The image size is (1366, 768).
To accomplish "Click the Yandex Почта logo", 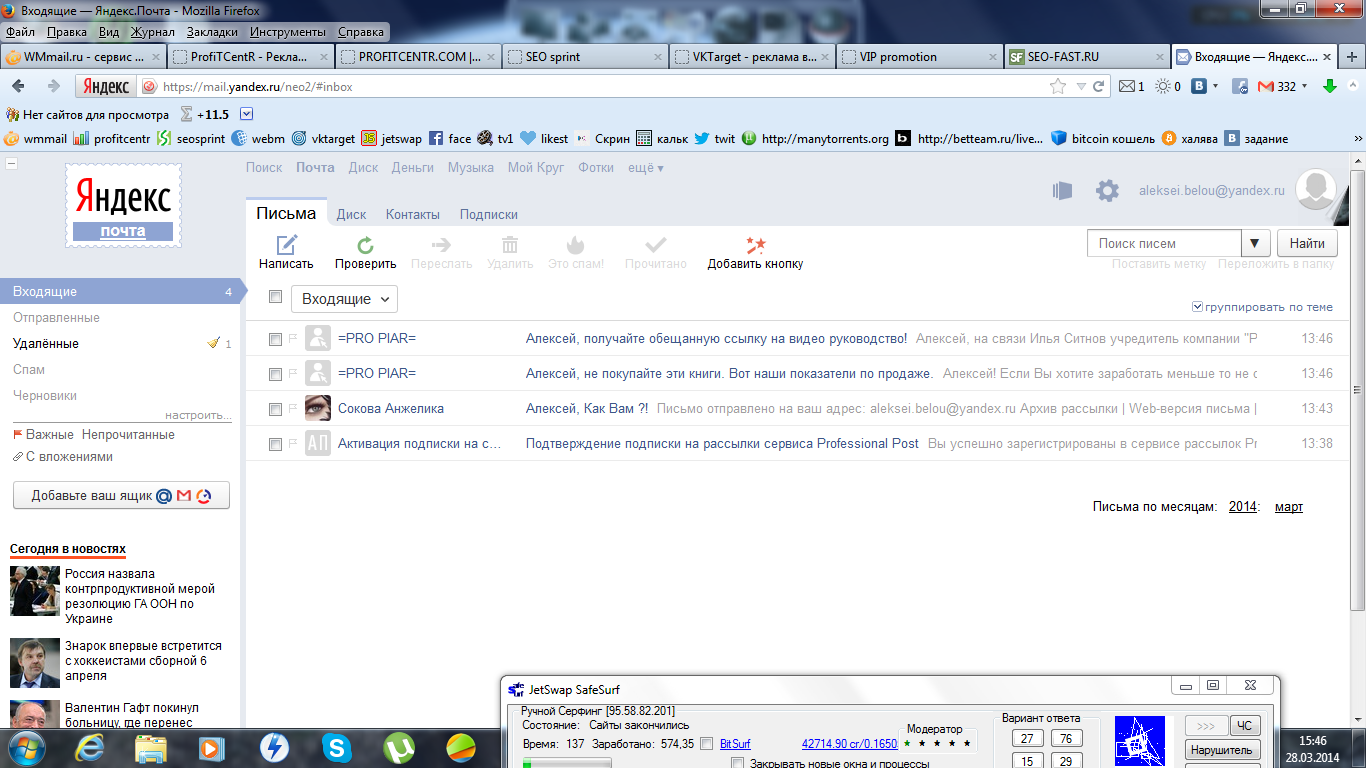I will coord(123,206).
